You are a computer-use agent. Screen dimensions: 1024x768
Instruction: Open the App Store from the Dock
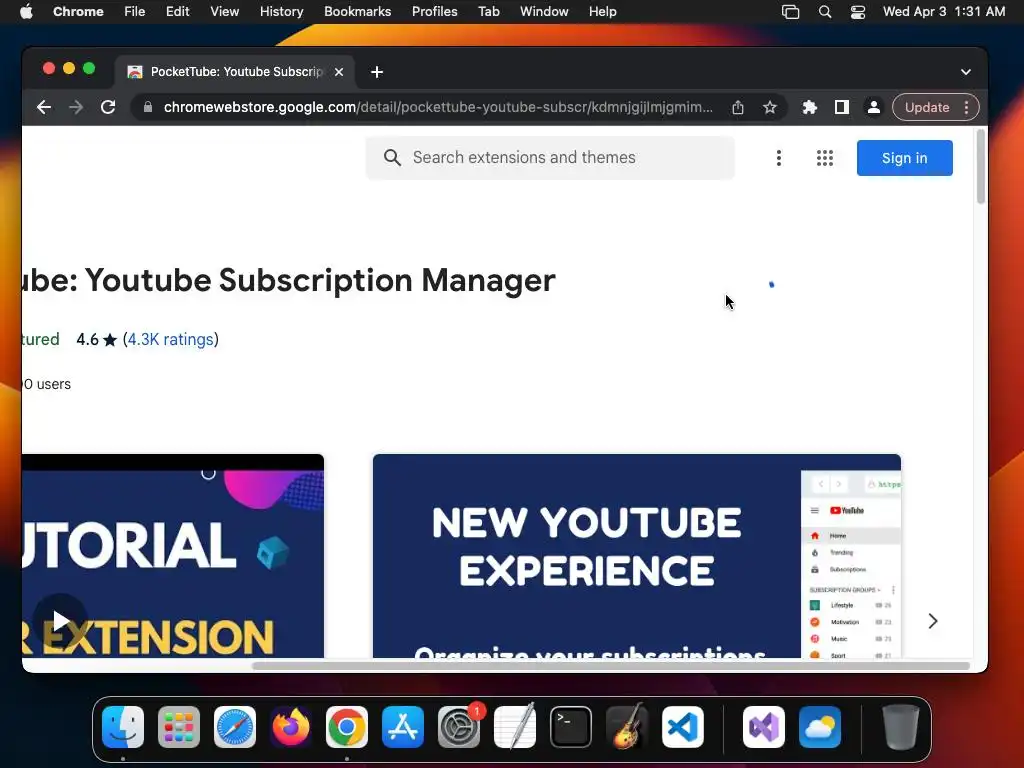pos(403,727)
